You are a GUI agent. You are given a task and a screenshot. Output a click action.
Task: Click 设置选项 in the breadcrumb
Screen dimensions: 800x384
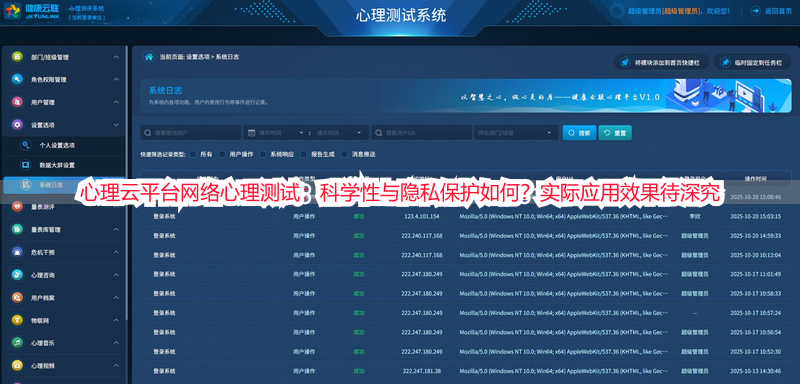pos(197,57)
